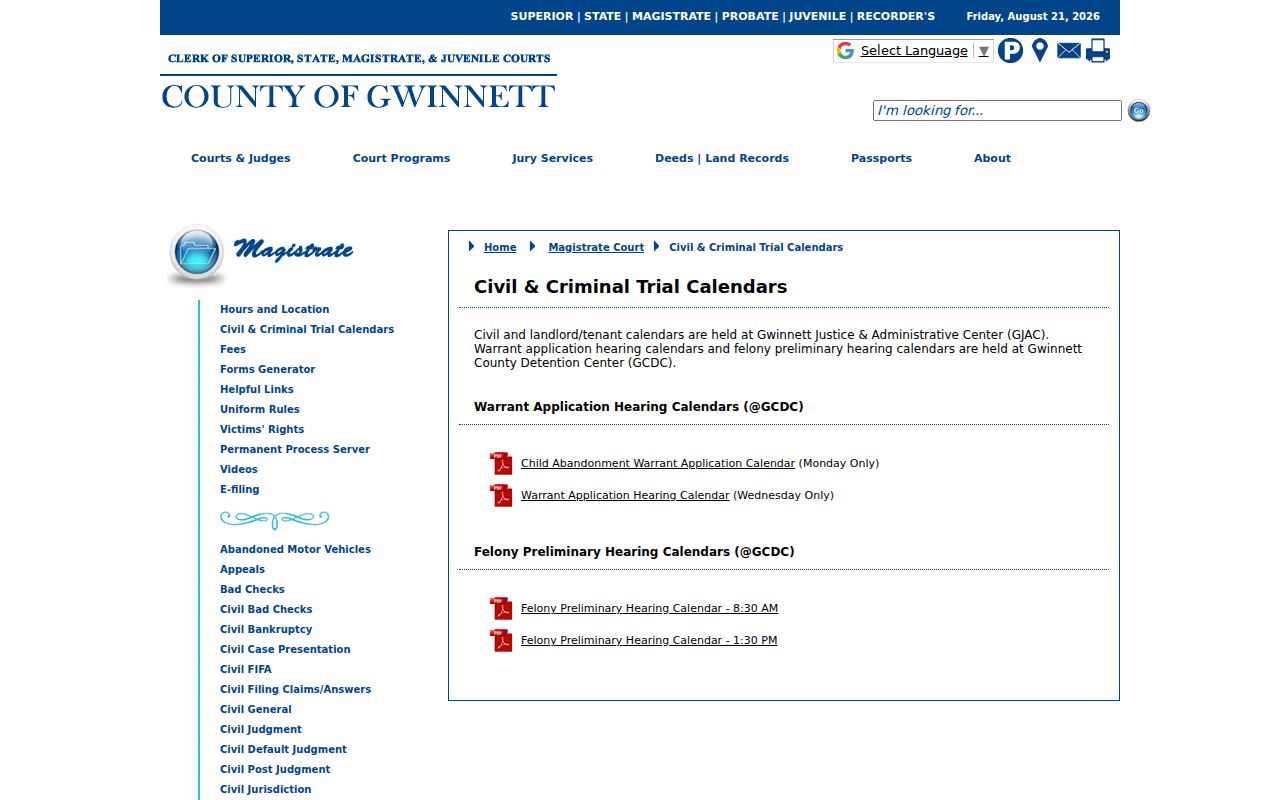
Task: Open Abandoned Motor Vehicles link
Action: [295, 550]
